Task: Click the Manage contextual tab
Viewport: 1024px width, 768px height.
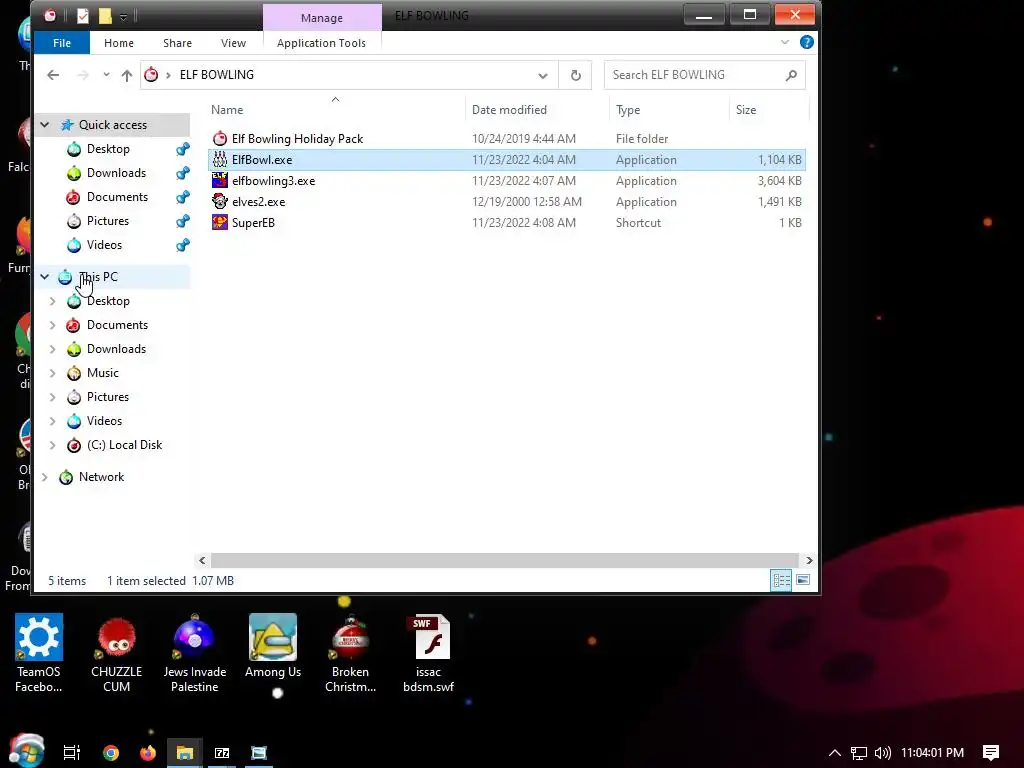Action: coord(322,18)
